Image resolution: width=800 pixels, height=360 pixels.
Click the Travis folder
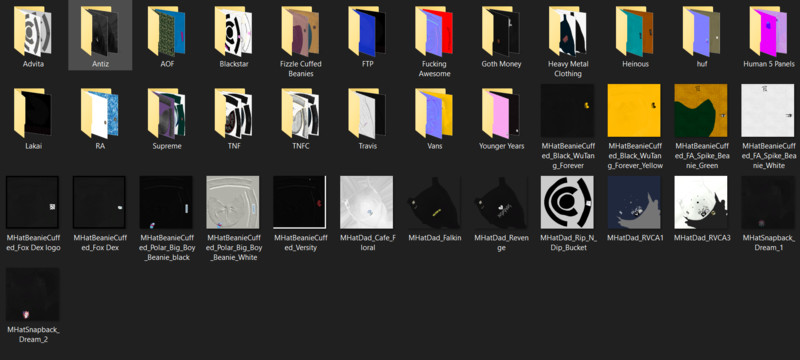(367, 113)
